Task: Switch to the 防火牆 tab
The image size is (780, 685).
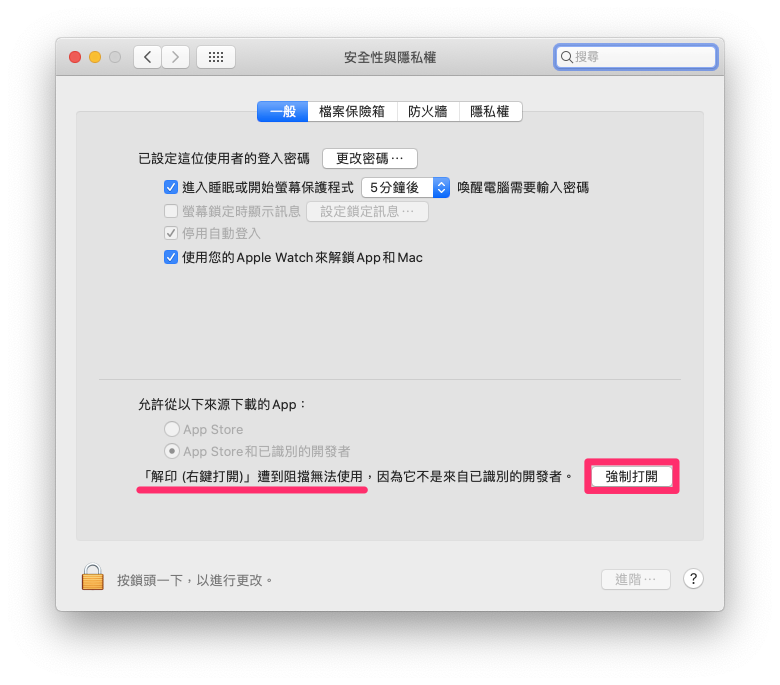Action: pyautogui.click(x=428, y=111)
